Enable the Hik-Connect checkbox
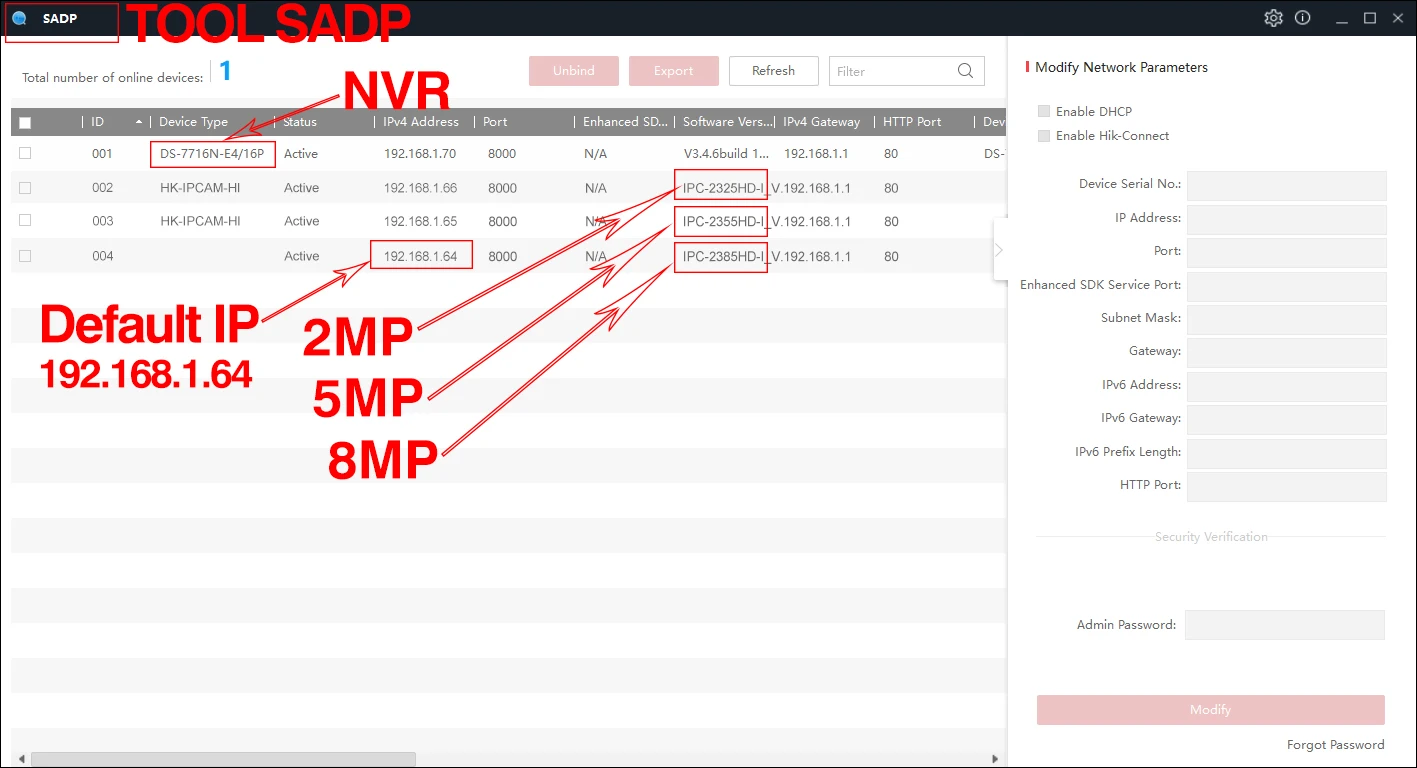 point(1044,135)
